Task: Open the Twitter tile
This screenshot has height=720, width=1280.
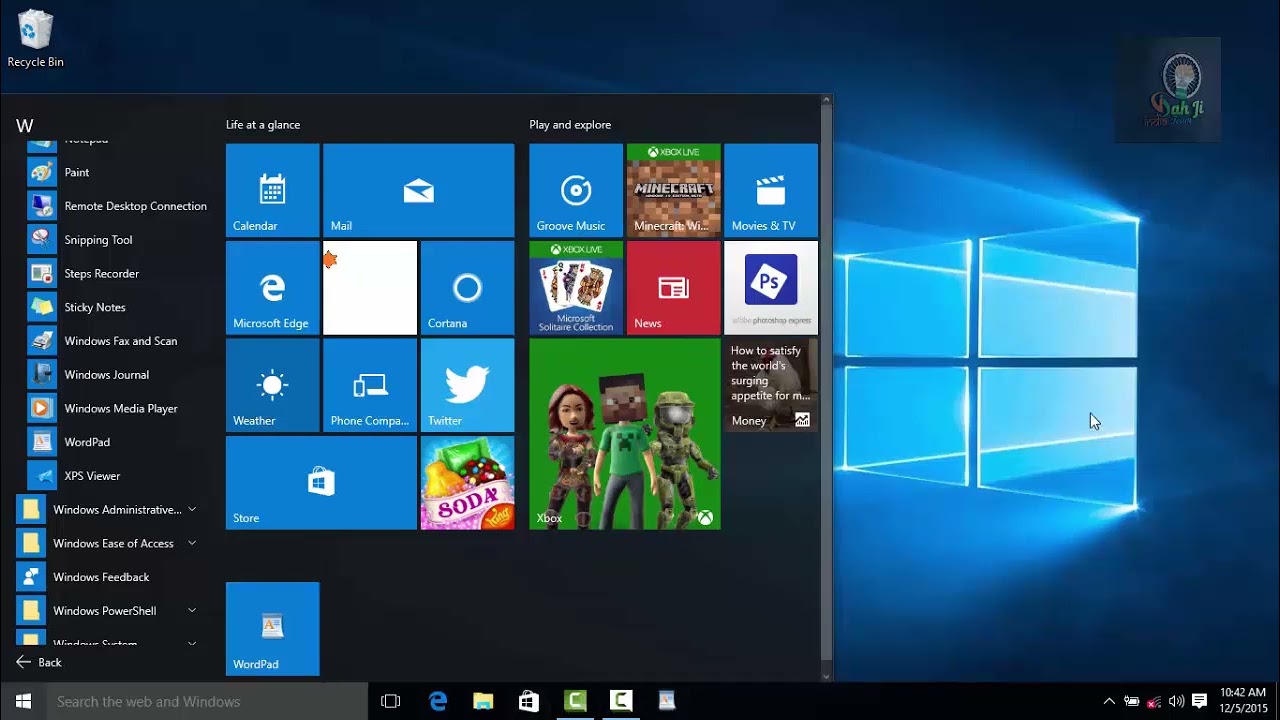Action: 467,385
